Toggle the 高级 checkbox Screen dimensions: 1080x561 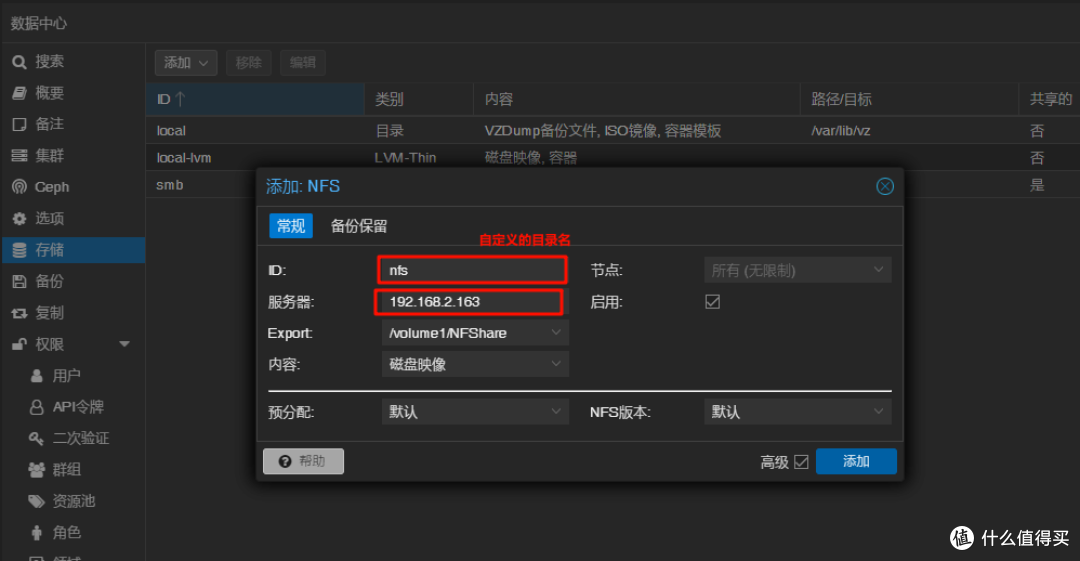(801, 462)
